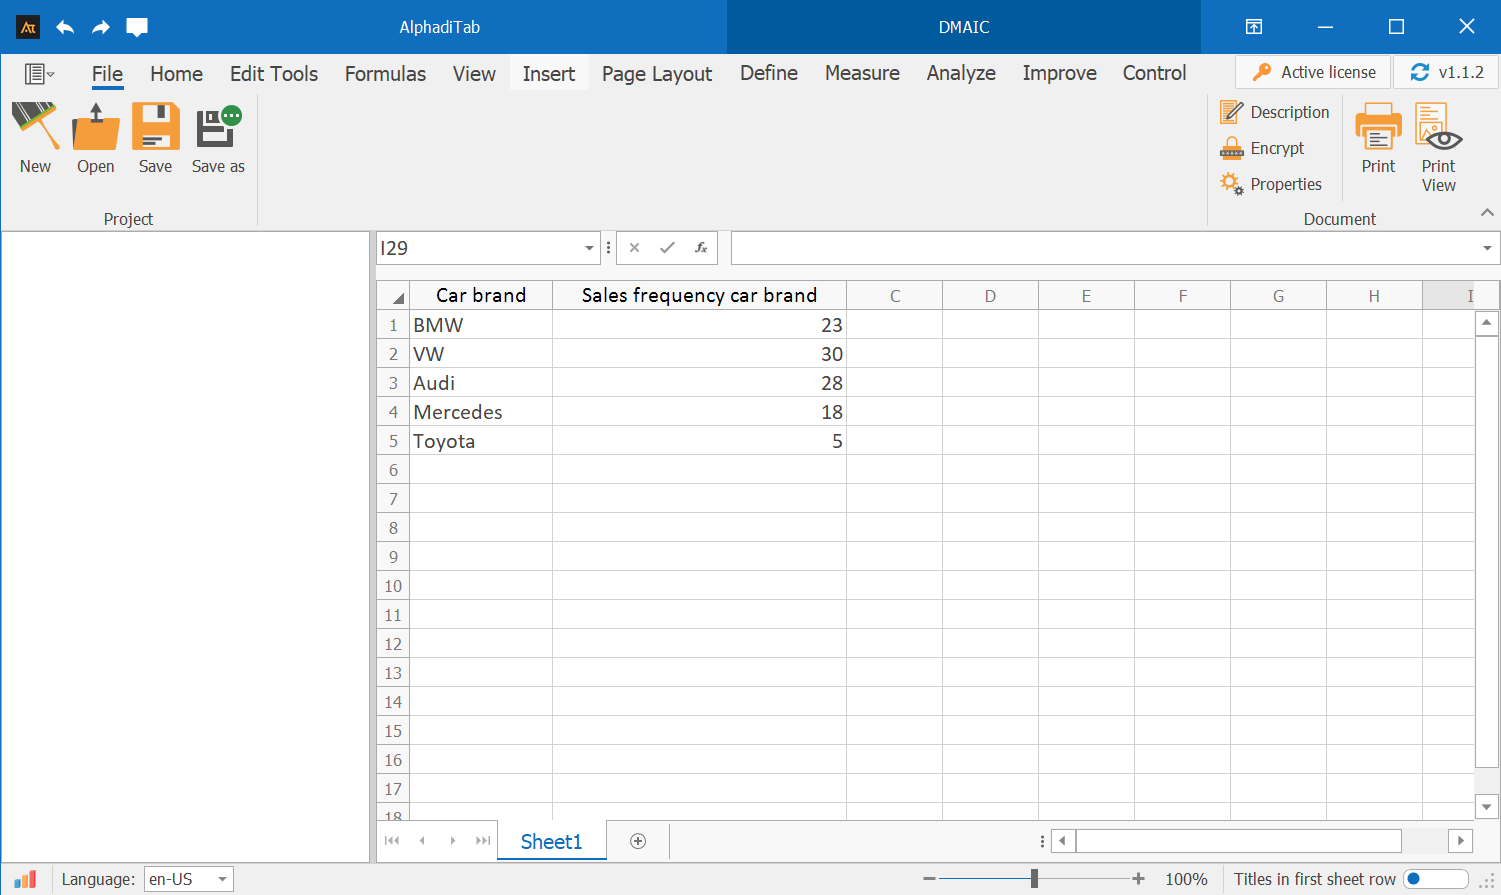Open the Print icon in Document group
This screenshot has height=895, width=1501.
pyautogui.click(x=1378, y=128)
